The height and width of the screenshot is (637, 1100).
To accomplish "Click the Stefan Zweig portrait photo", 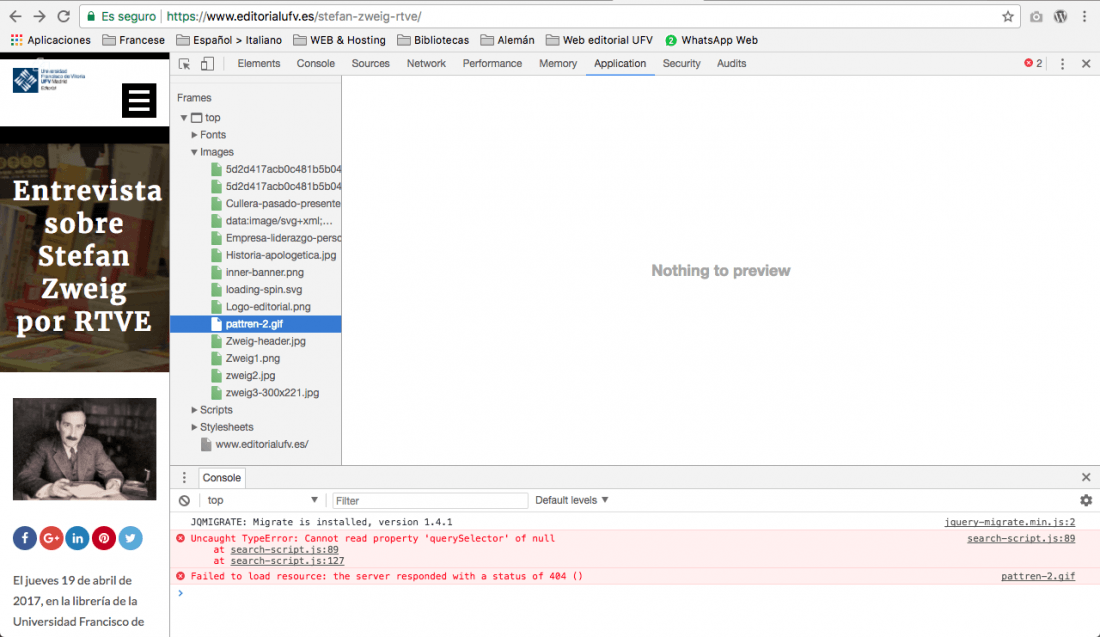I will click(84, 449).
